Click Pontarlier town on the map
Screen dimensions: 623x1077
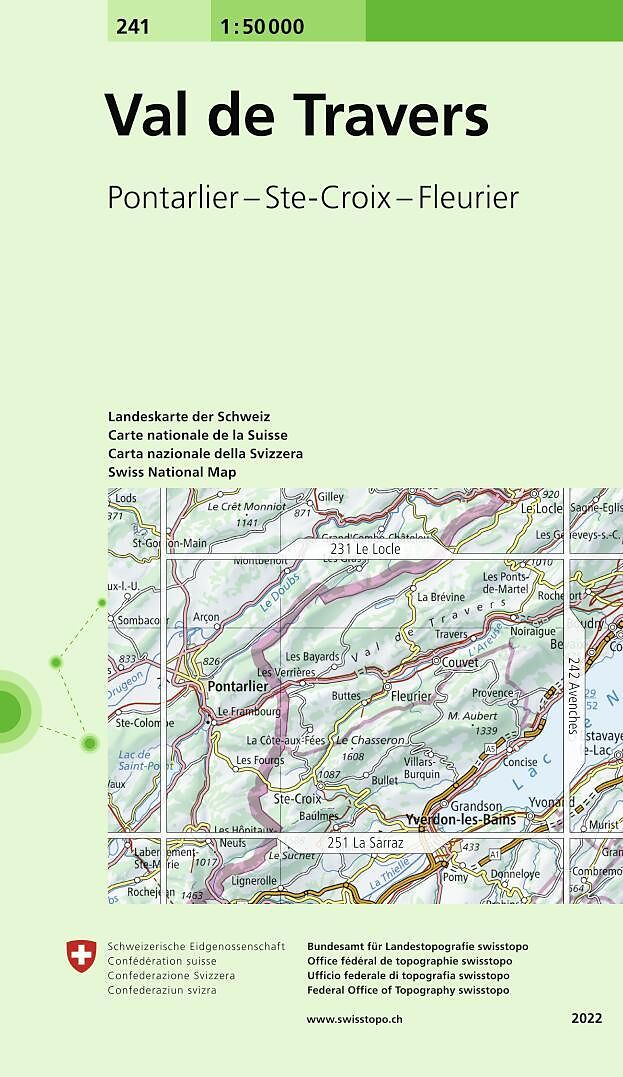pos(237,687)
